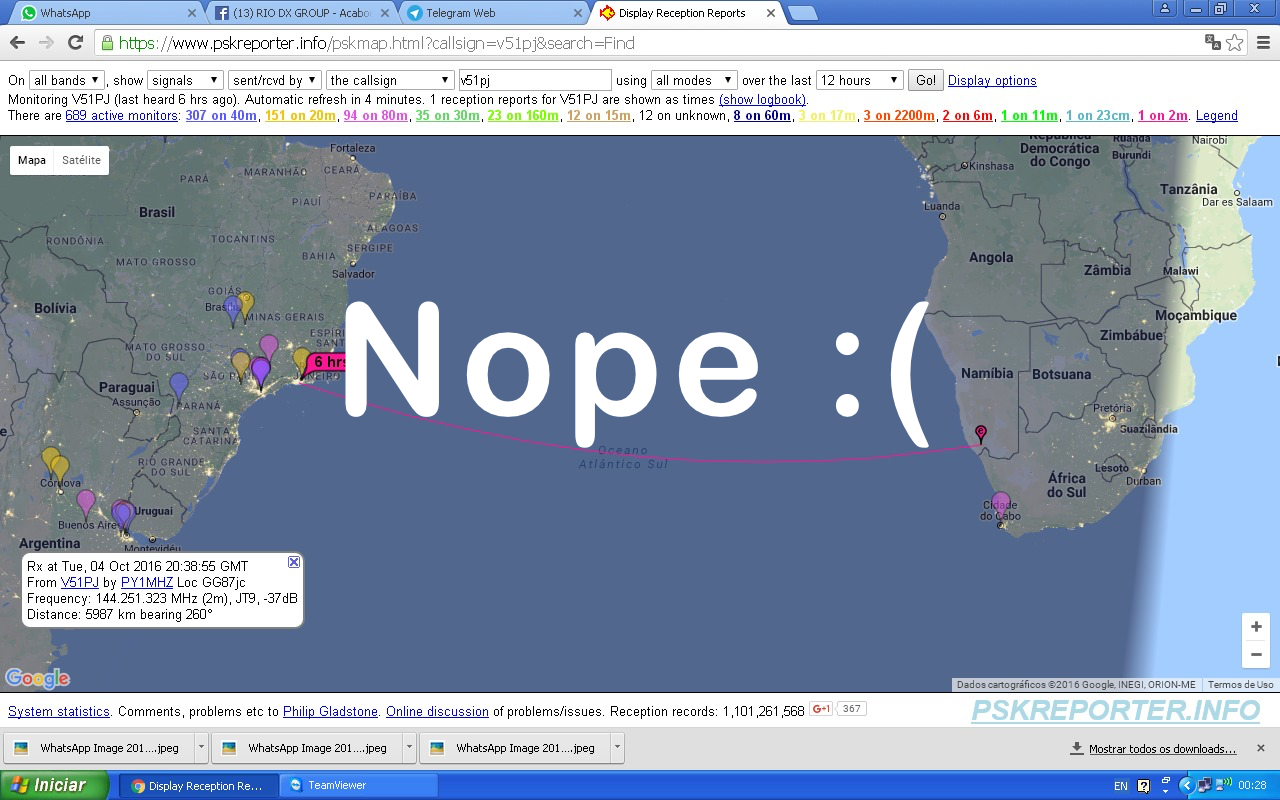Click the V51PJ transmitter marker in Namibia
The width and height of the screenshot is (1280, 800).
point(981,433)
